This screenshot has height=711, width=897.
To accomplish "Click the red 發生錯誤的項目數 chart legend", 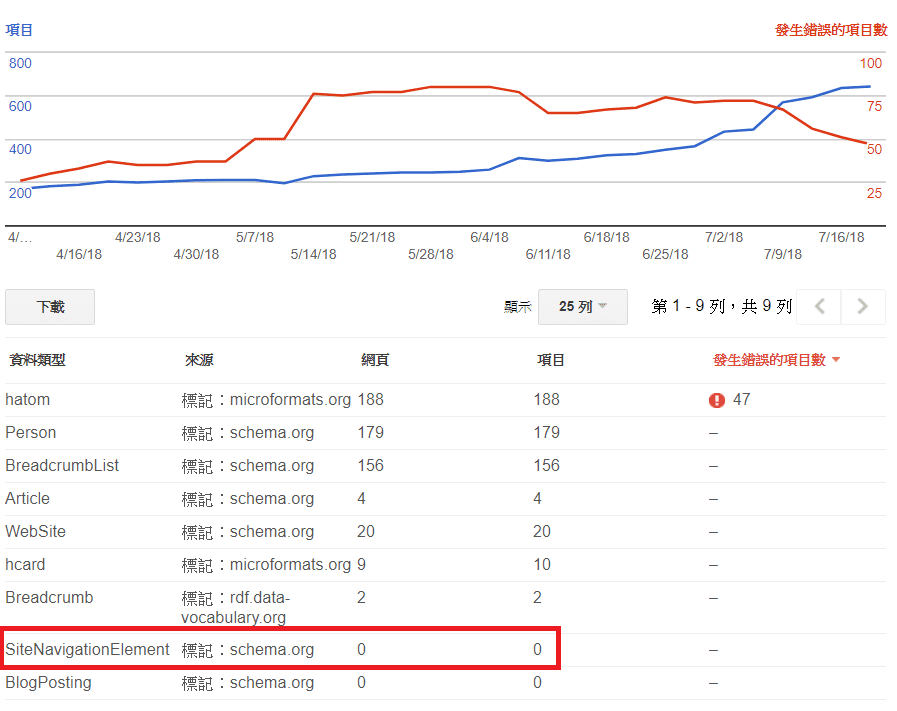I will 830,30.
